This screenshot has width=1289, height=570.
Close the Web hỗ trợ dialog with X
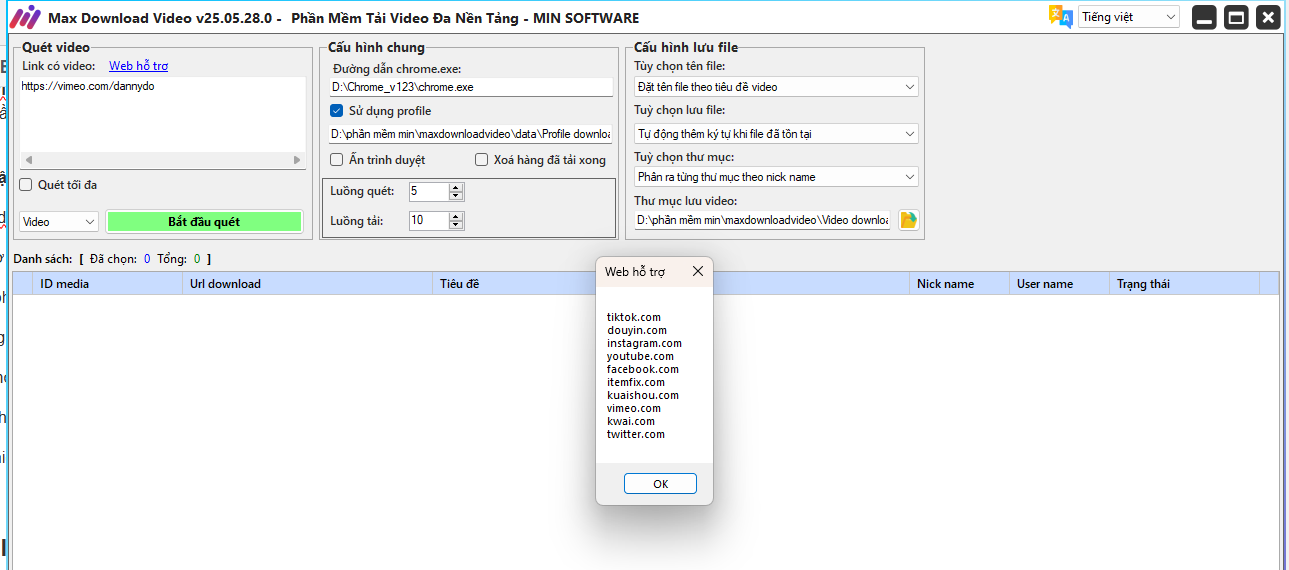pyautogui.click(x=697, y=271)
